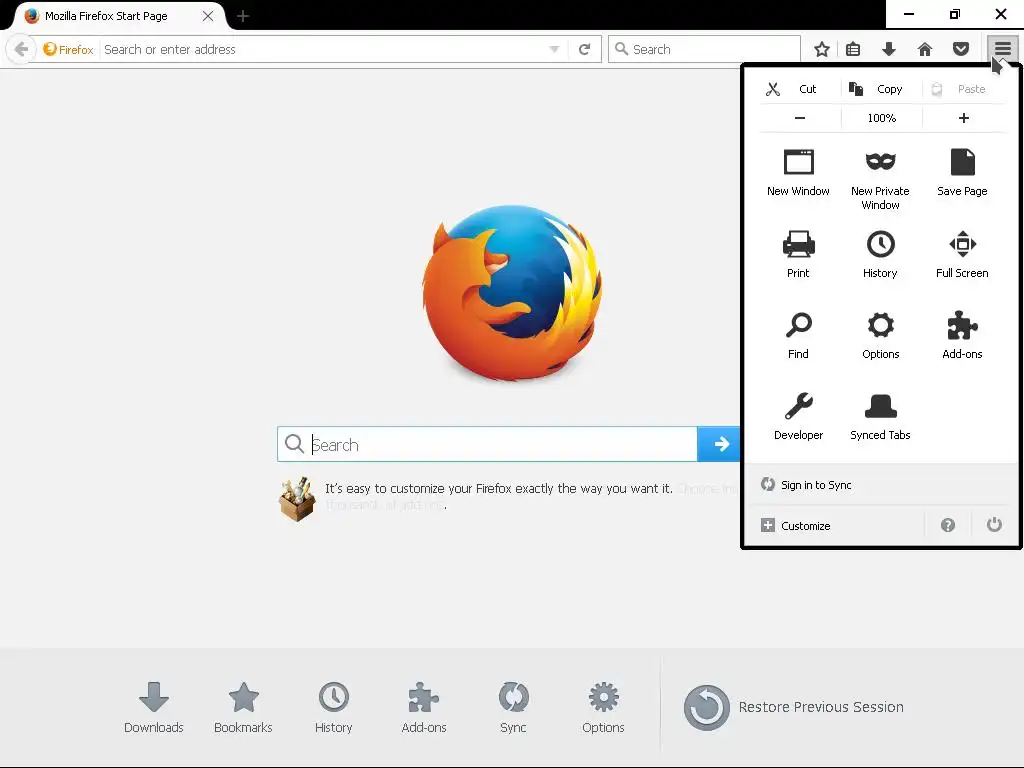Click the toolbar Search box
Viewport: 1024px width, 768px height.
(704, 49)
